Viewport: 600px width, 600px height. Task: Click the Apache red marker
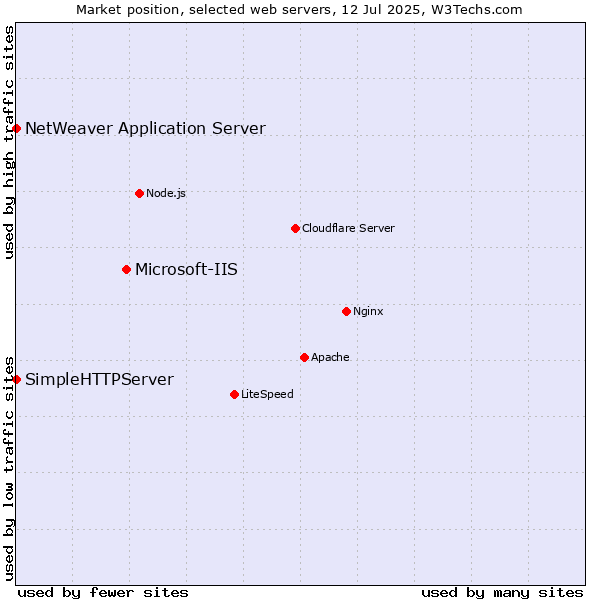305,357
